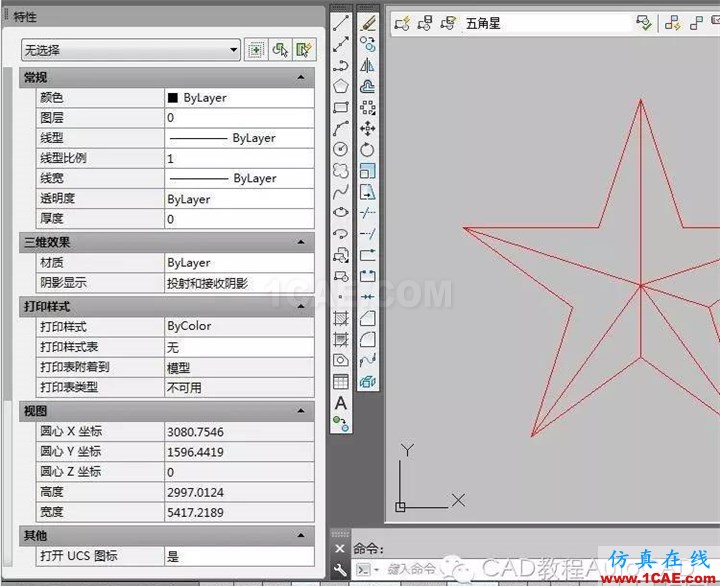This screenshot has width=720, height=586.
Task: Click the 线宽 ByLayer value field
Action: click(239, 178)
